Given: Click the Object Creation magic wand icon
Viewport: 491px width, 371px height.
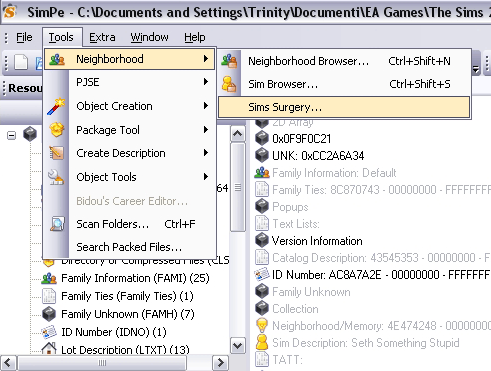Looking at the screenshot, I should (56, 106).
